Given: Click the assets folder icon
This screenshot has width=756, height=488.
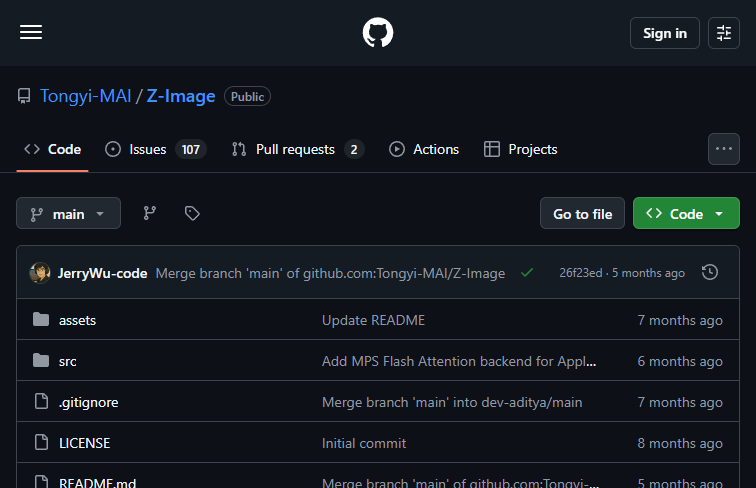Looking at the screenshot, I should [x=41, y=319].
